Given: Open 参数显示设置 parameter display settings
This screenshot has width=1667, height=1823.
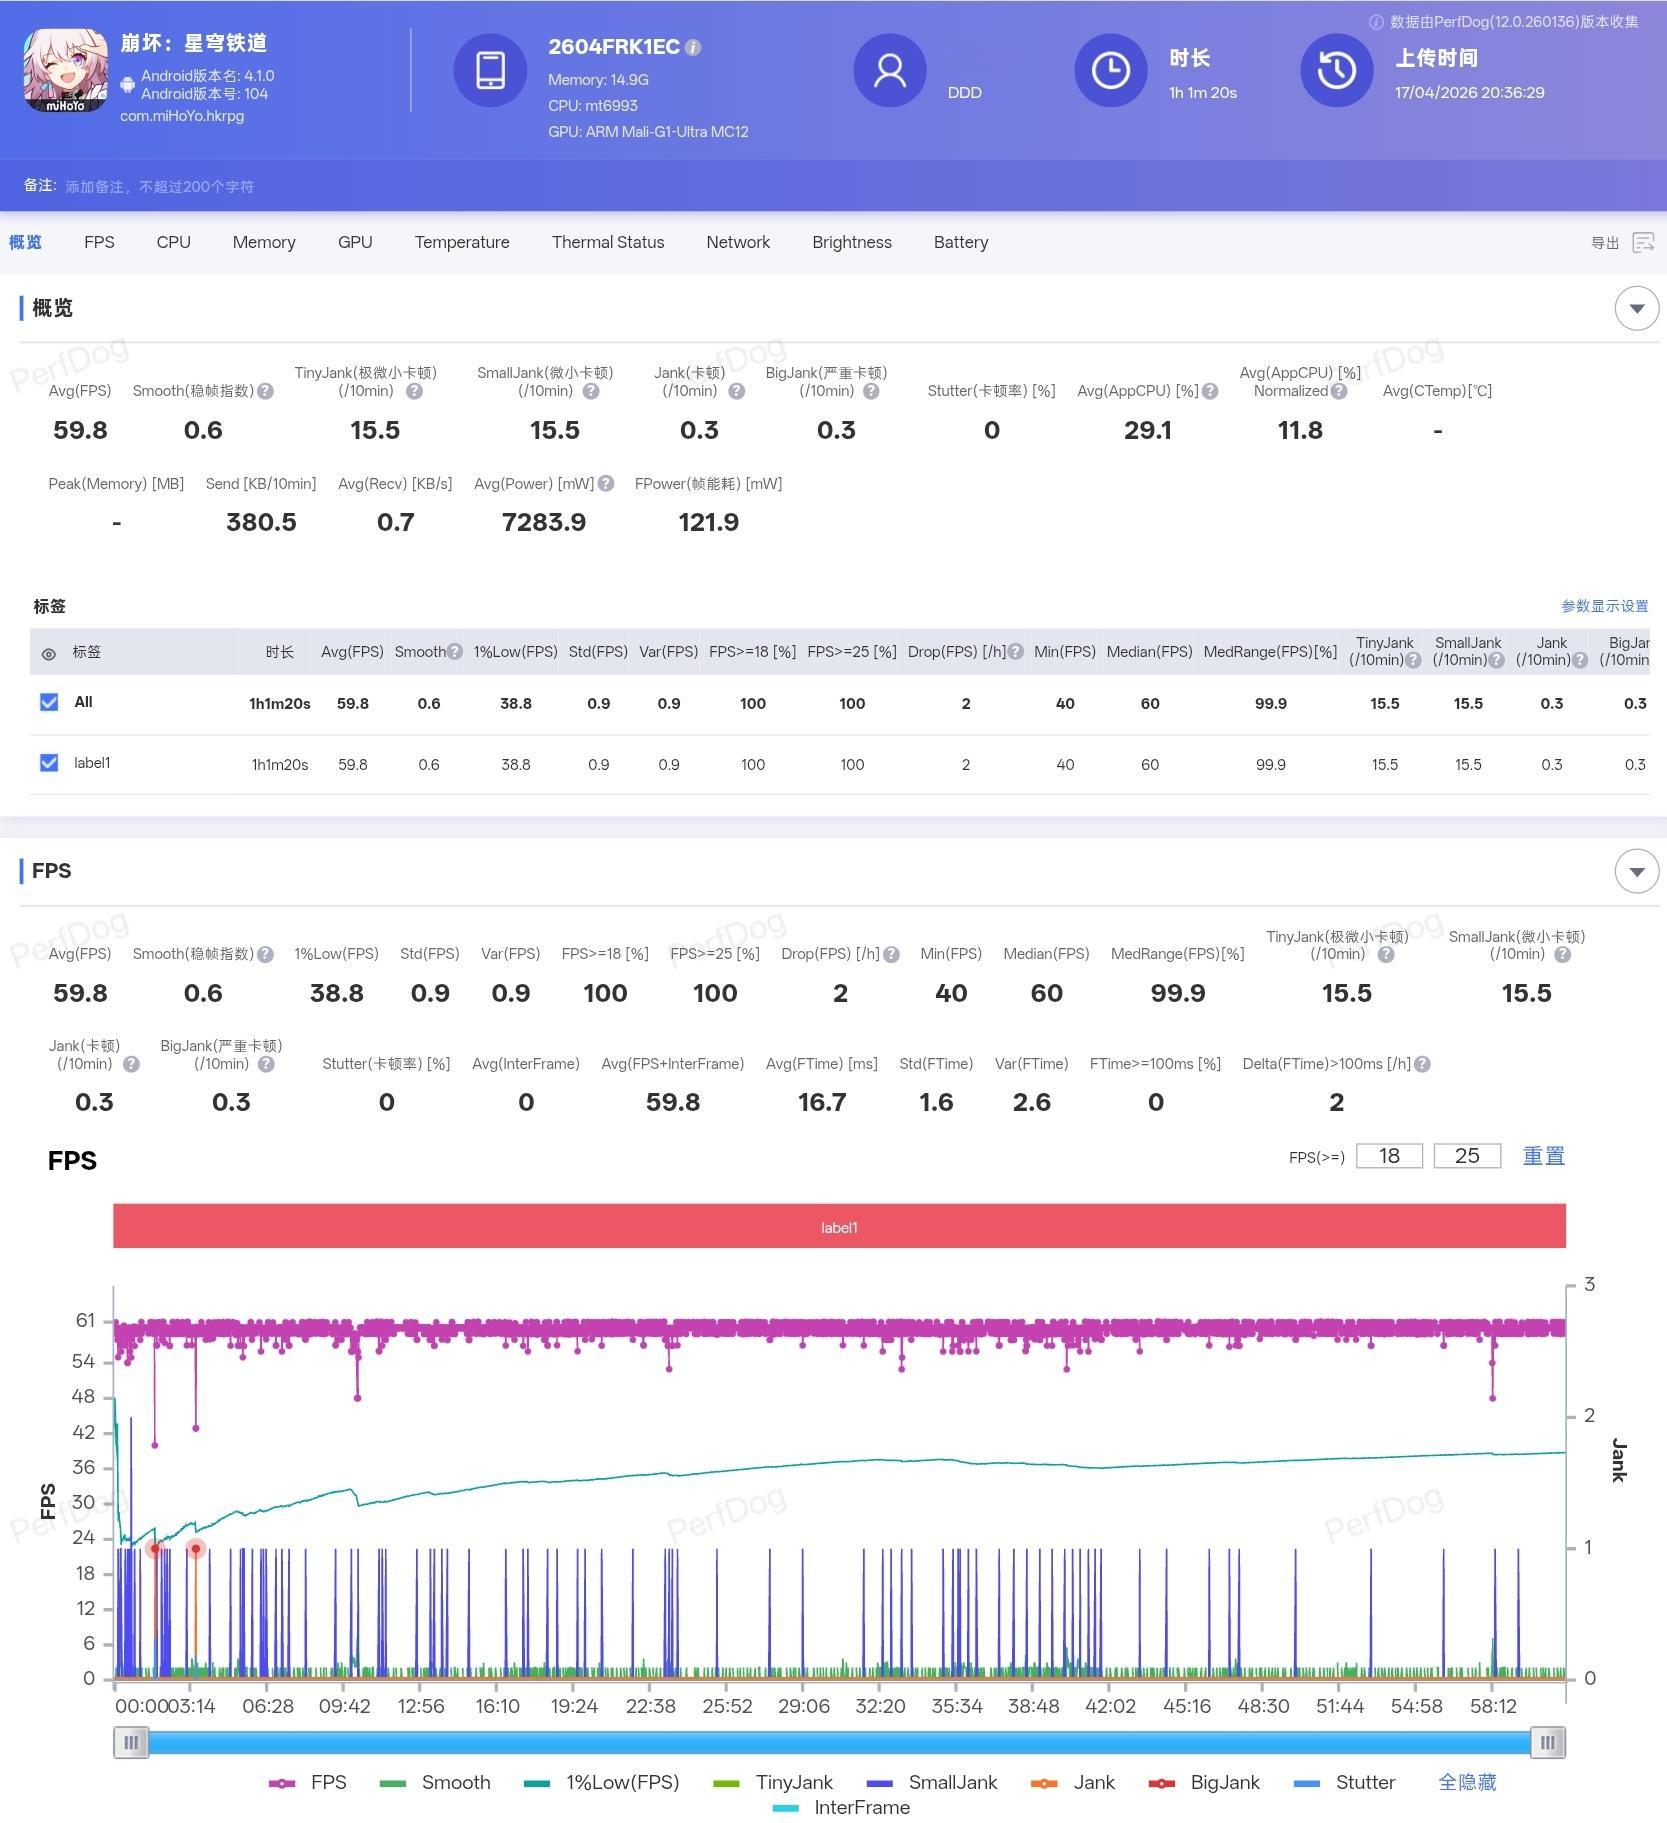Looking at the screenshot, I should (1604, 606).
